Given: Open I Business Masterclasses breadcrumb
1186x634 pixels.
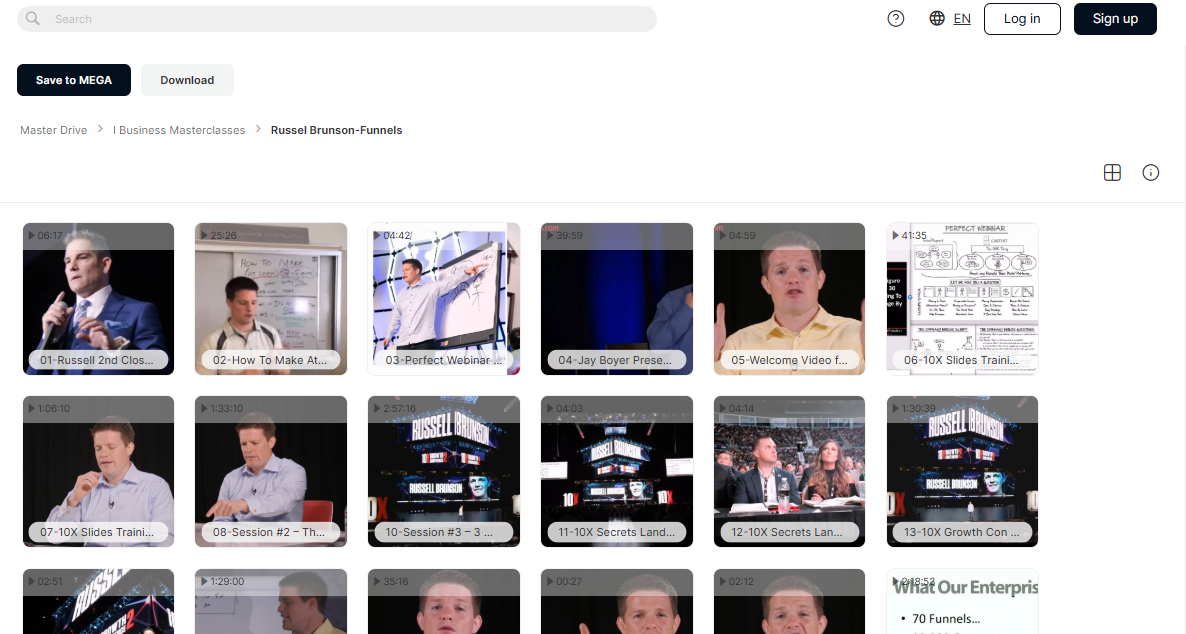Looking at the screenshot, I should coord(179,130).
